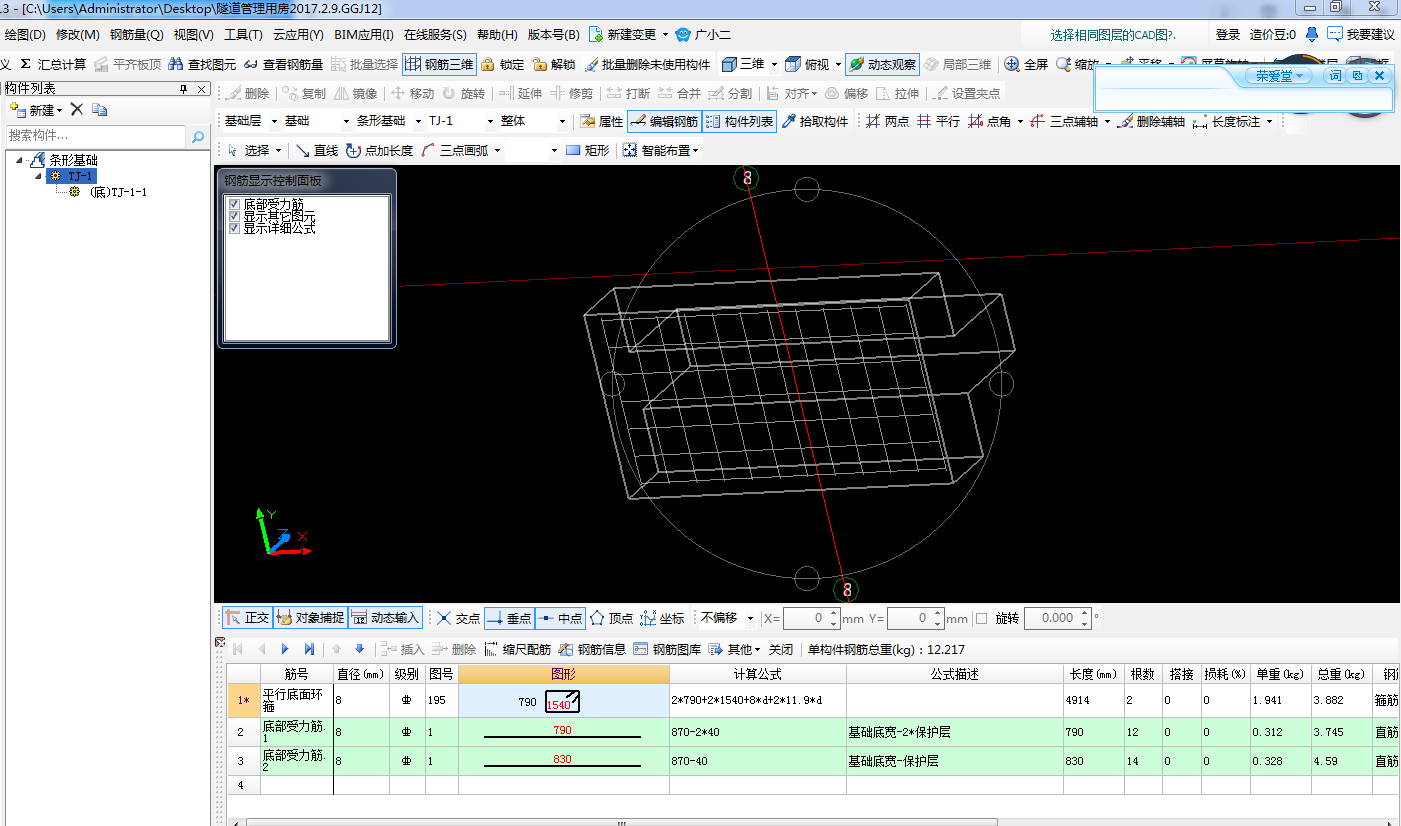Click 全屏 full screen icon
The width and height of the screenshot is (1401, 826).
(1026, 64)
